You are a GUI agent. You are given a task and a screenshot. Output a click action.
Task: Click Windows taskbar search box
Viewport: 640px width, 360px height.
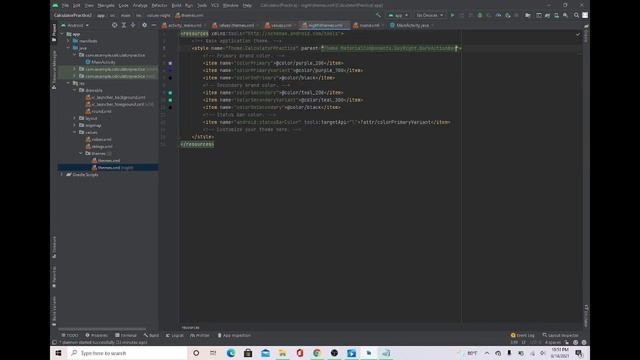[x=128, y=353]
